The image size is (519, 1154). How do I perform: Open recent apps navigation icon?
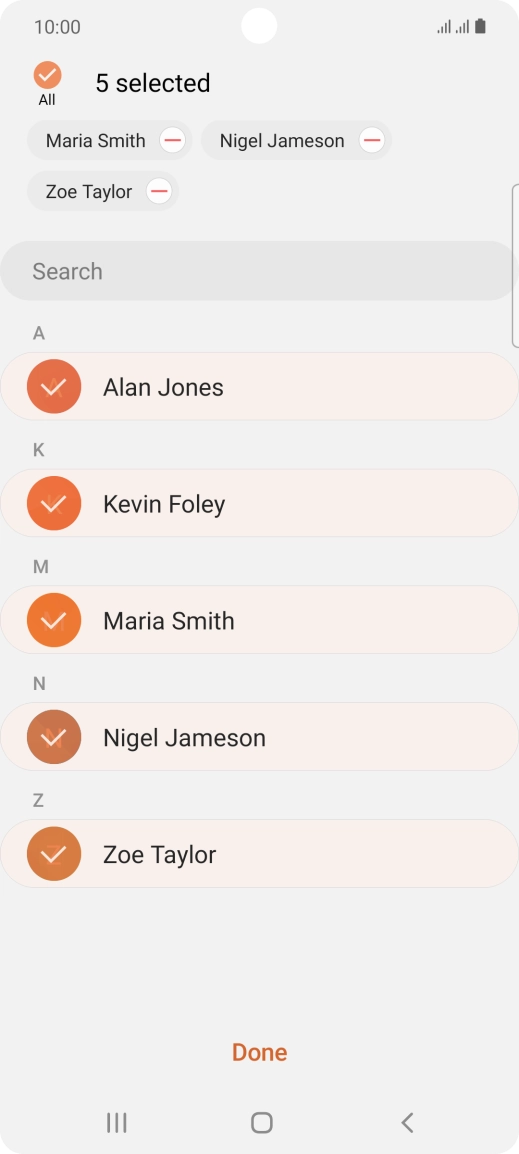pyautogui.click(x=116, y=1122)
